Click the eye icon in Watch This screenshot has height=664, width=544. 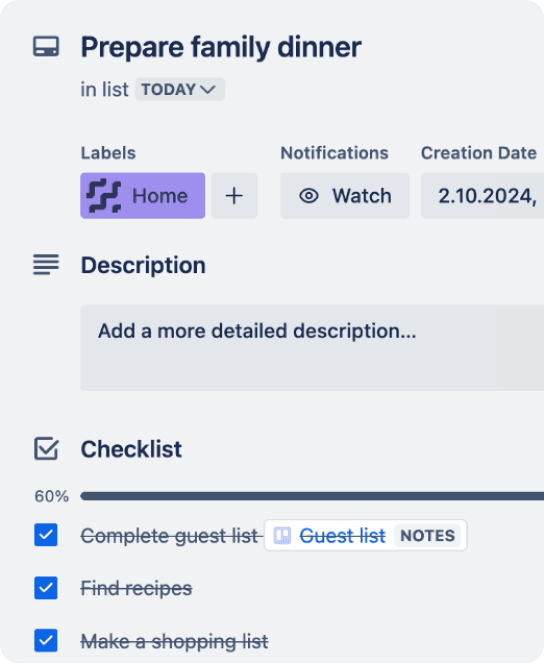coord(309,196)
